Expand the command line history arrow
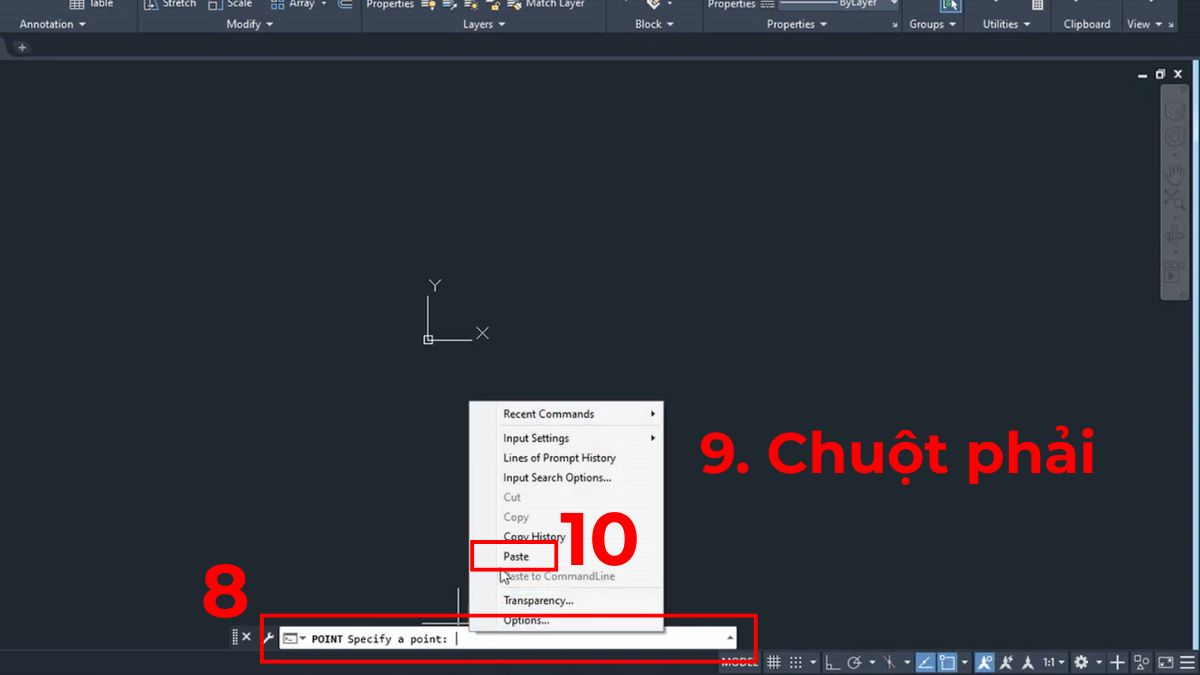 [730, 636]
